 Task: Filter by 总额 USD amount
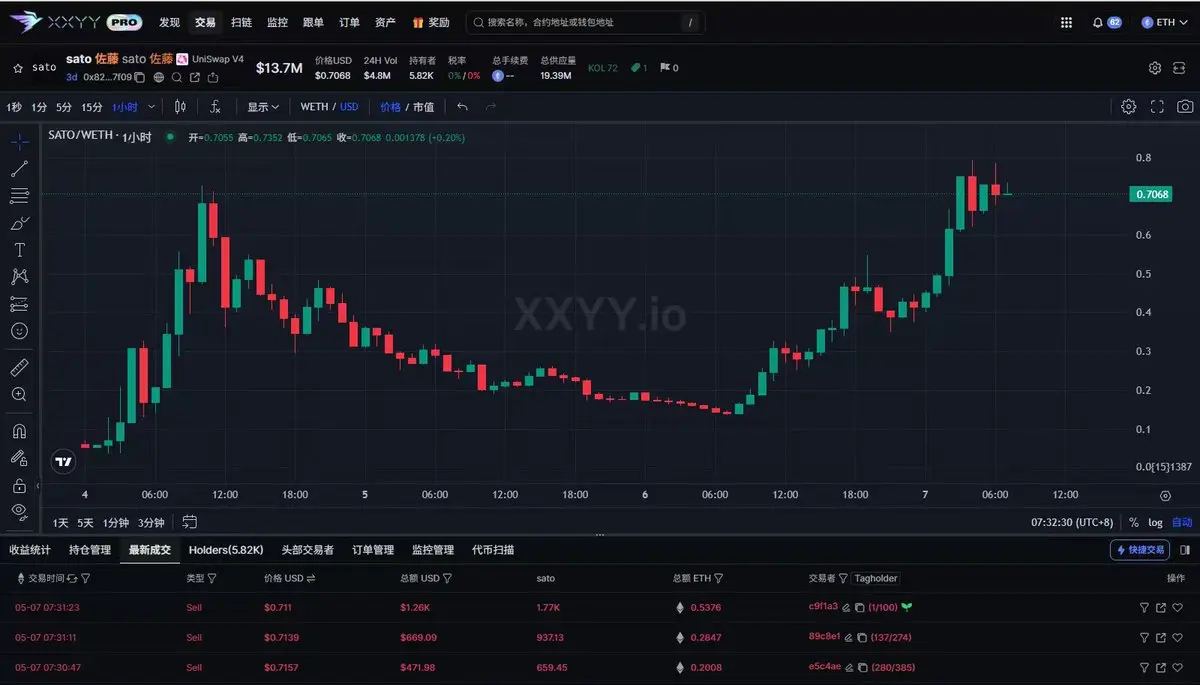click(447, 578)
